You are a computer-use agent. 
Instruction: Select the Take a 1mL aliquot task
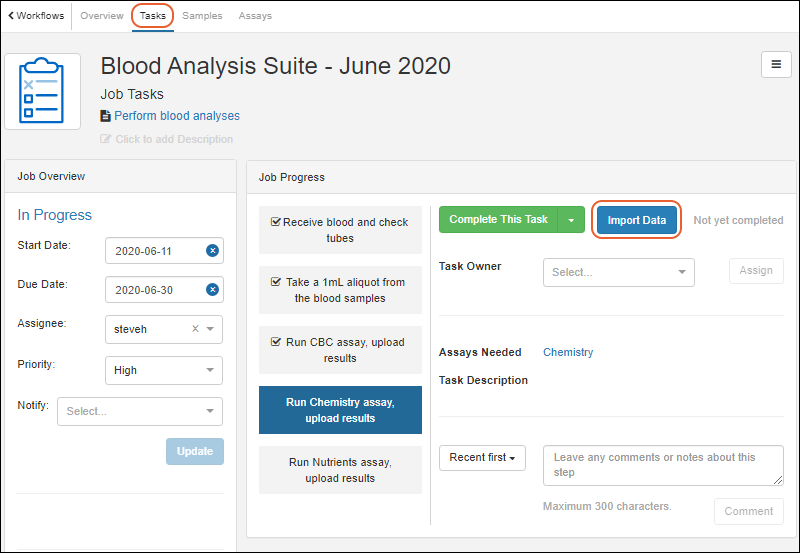pyautogui.click(x=340, y=290)
